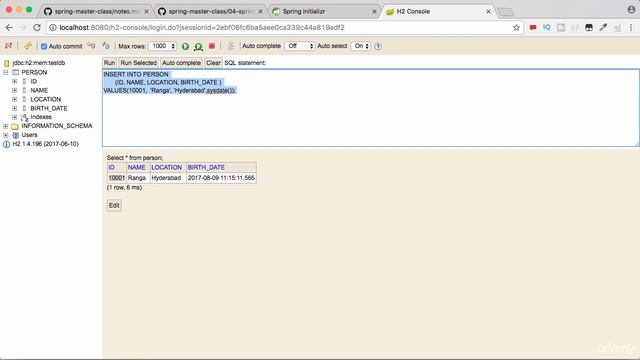Click the BIRTH_DATE column name in tree
640x360 pixels.
click(49, 108)
